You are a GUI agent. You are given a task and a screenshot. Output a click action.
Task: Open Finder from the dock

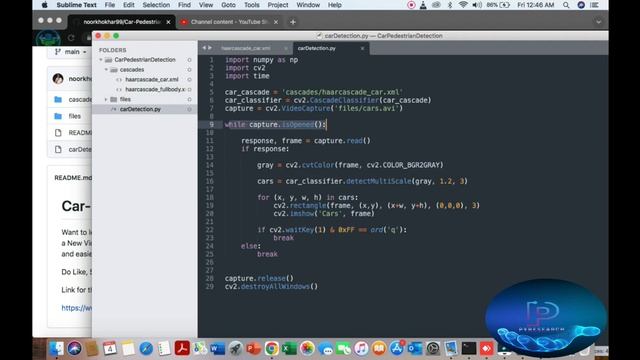tap(56, 348)
